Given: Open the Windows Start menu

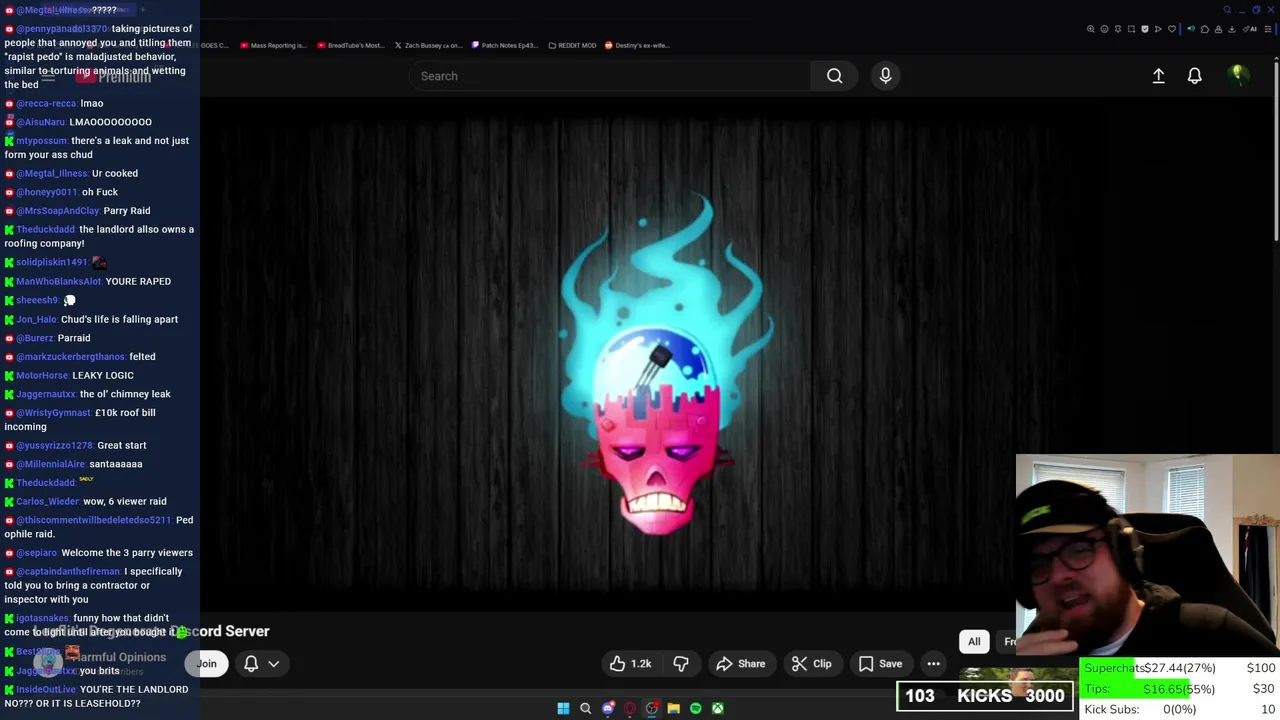Looking at the screenshot, I should tap(563, 708).
